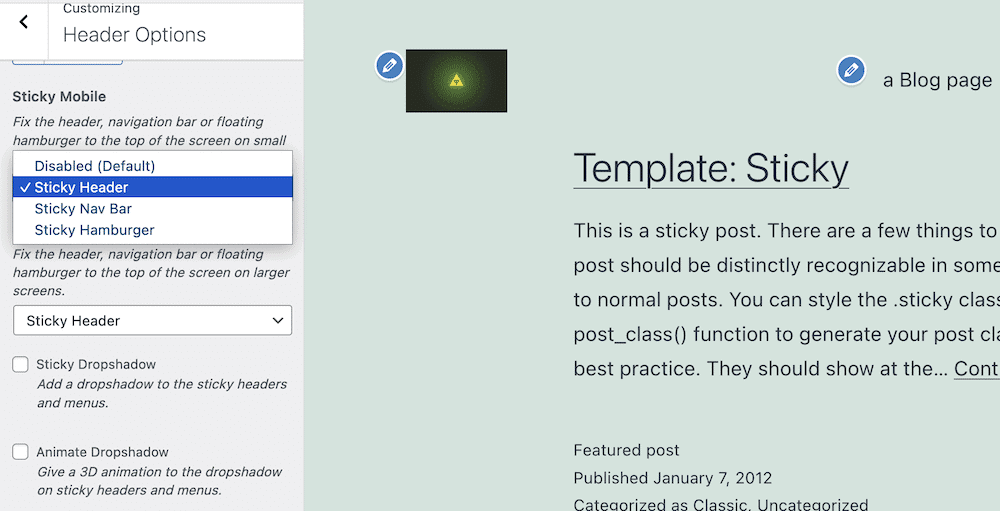The image size is (1000, 511).
Task: Pick the Sticky Hamburger option
Action: 94,230
